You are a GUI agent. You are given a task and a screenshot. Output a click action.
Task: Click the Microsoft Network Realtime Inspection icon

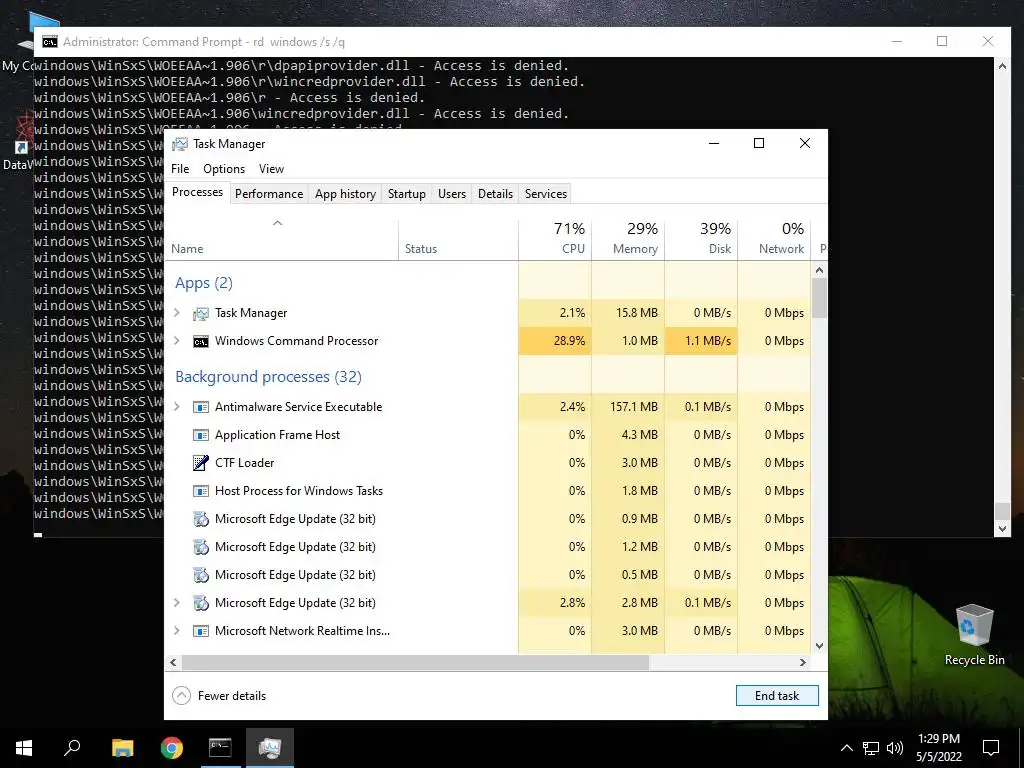[x=200, y=632]
